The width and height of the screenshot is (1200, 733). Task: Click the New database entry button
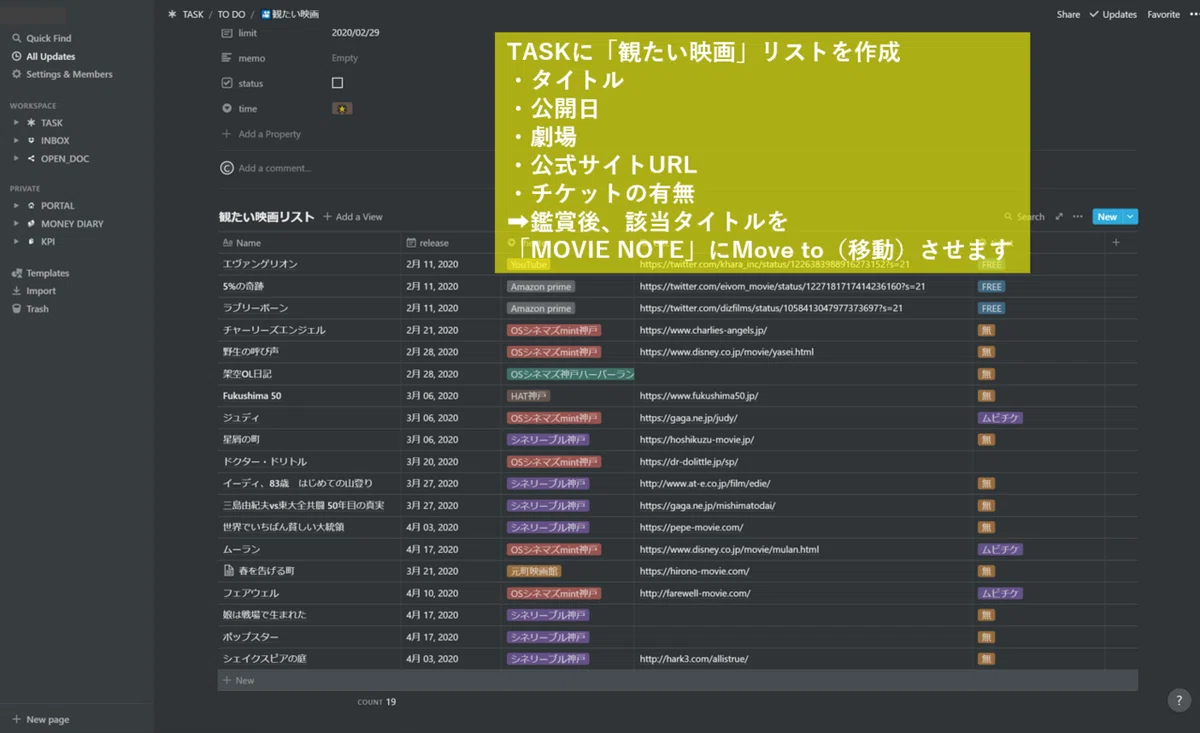pos(1107,217)
